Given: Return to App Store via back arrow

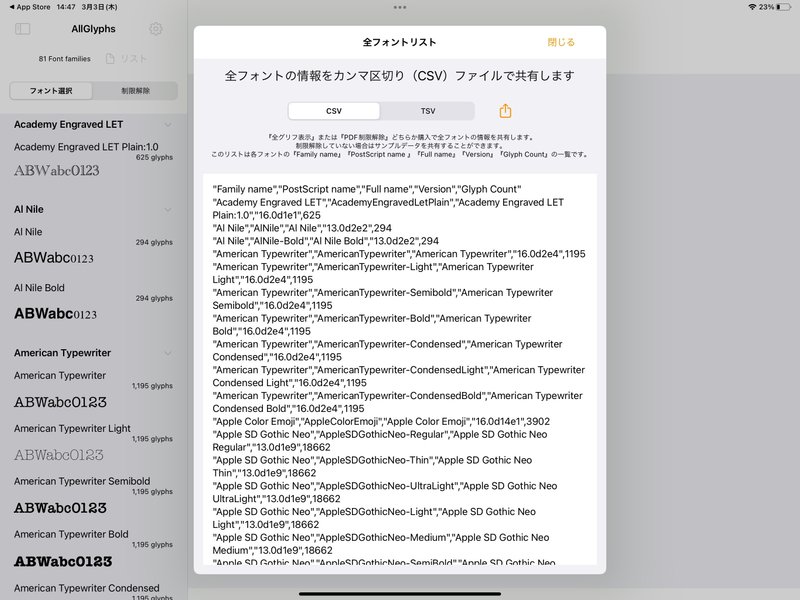Looking at the screenshot, I should 30,7.
